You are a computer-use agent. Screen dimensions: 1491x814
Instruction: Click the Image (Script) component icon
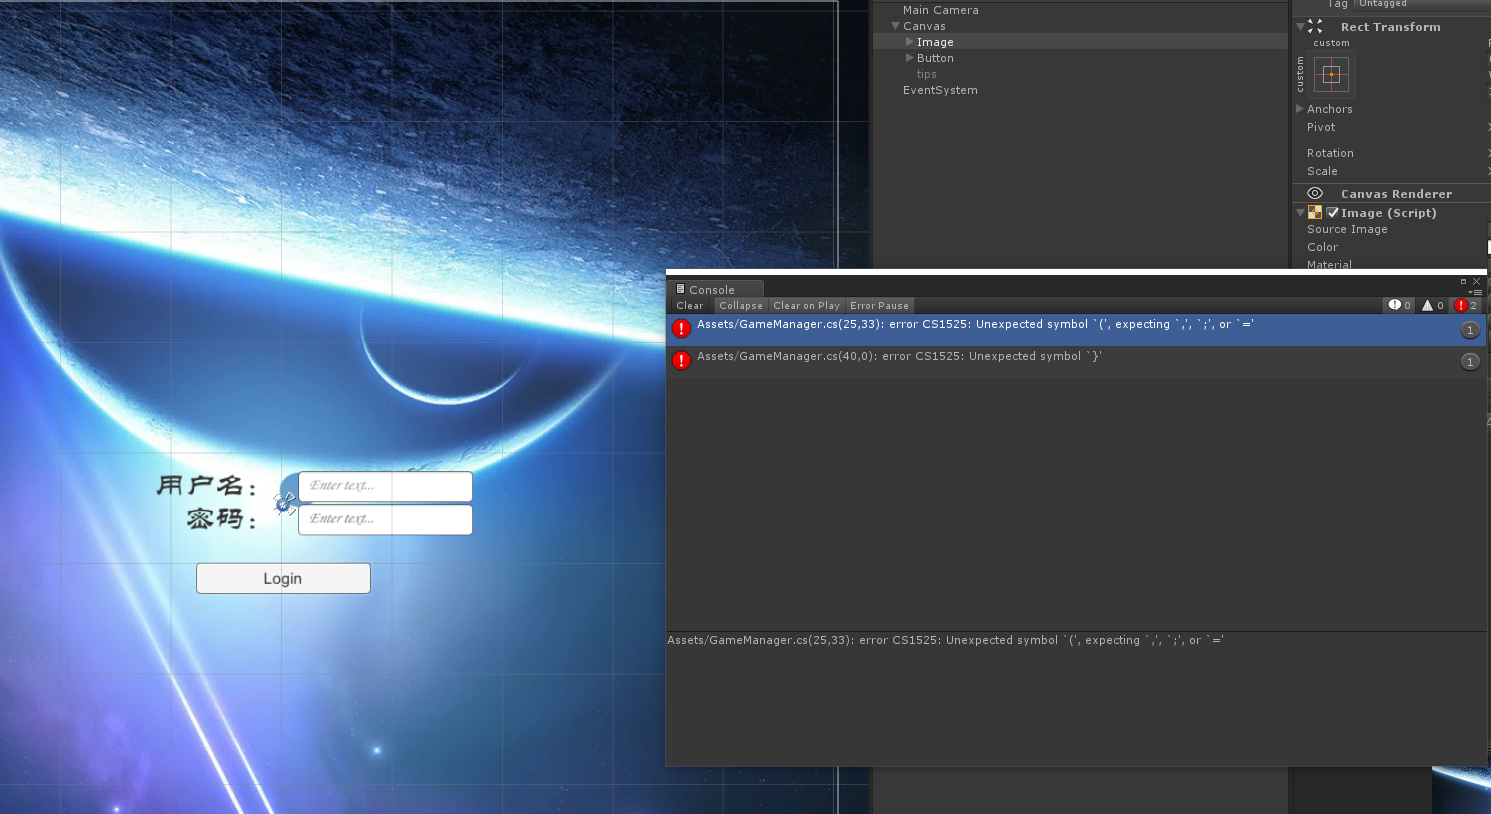1315,212
